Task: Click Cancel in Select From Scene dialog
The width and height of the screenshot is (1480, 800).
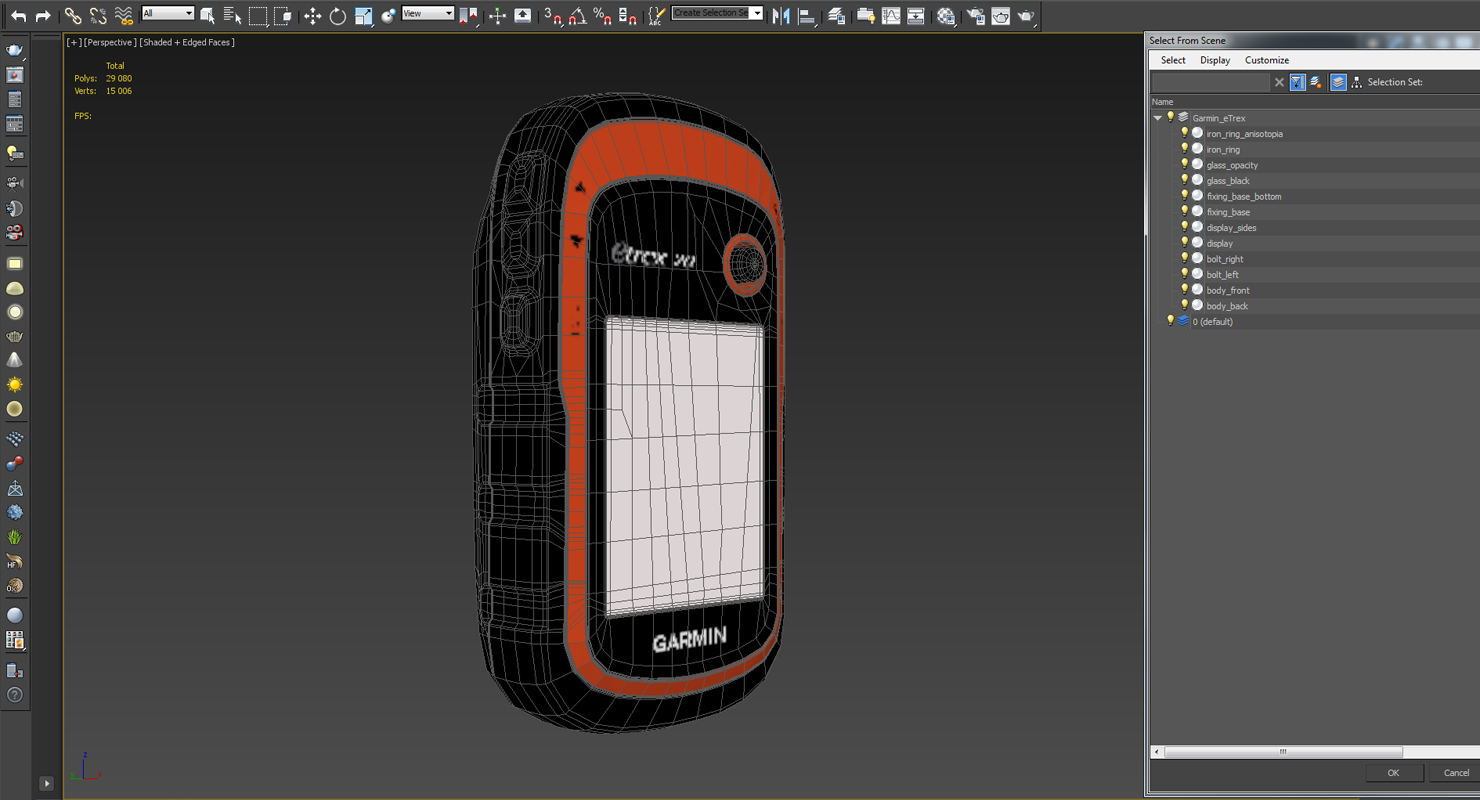Action: (1456, 772)
